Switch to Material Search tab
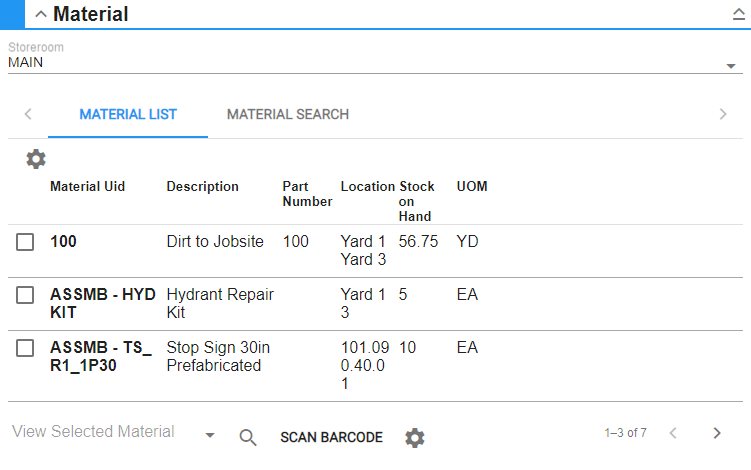The height and width of the screenshot is (470, 751). (288, 114)
